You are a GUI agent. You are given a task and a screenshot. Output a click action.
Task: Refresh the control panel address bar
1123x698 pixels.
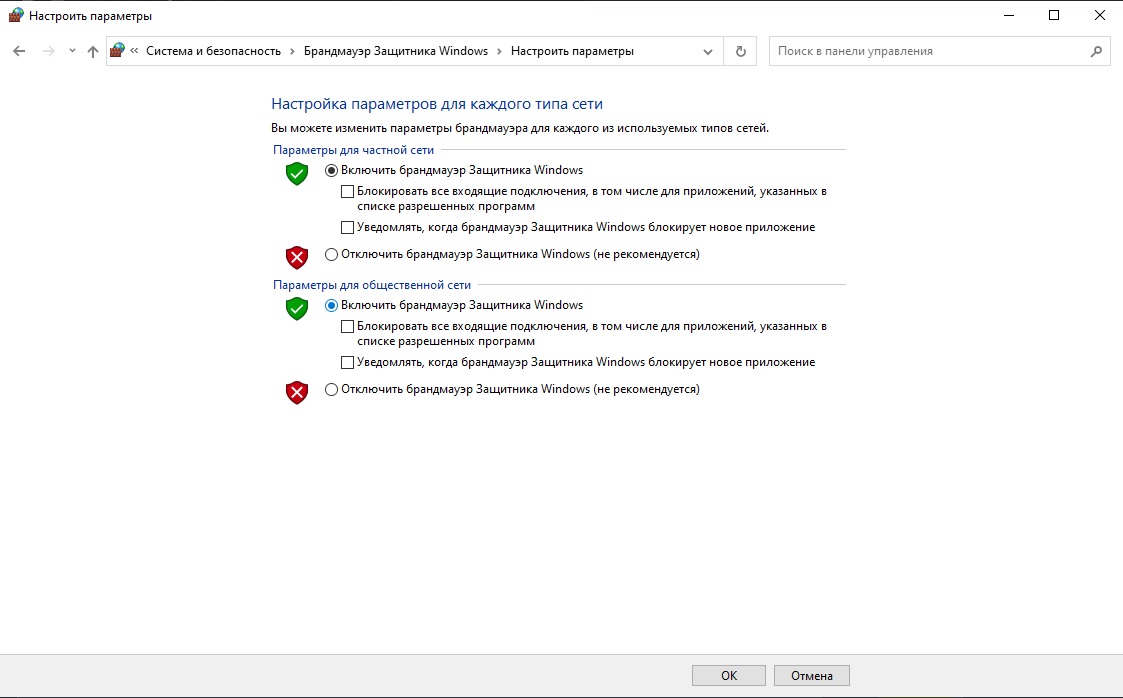(740, 51)
